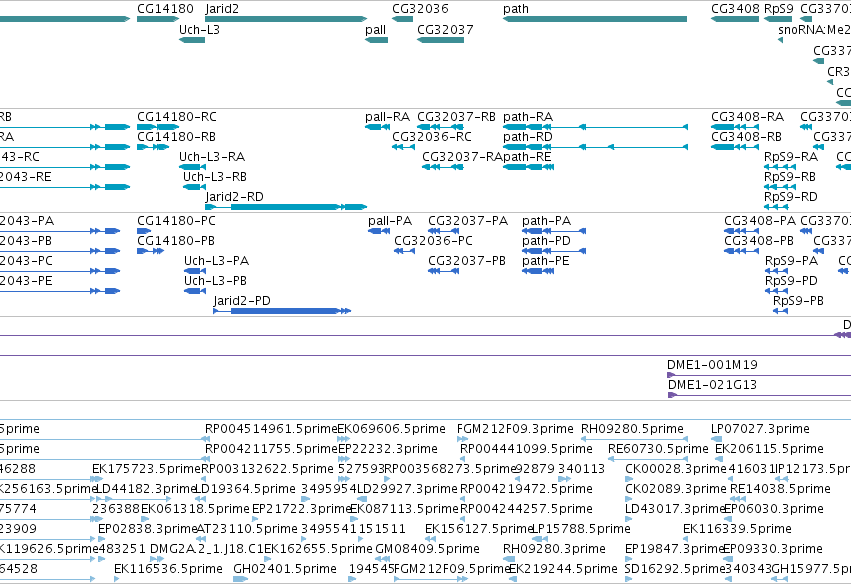Click transcript CG3408-RB
The height and width of the screenshot is (584, 851).
[x=735, y=147]
